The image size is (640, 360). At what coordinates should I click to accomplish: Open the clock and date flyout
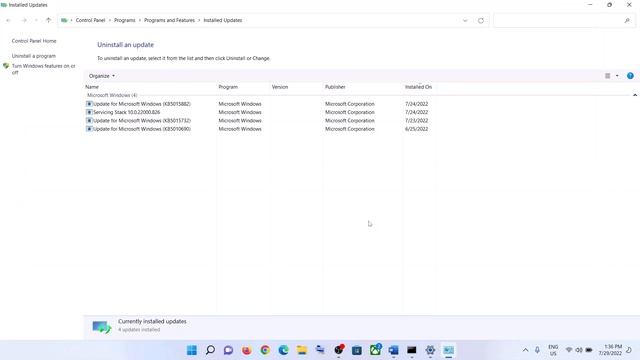pos(611,350)
